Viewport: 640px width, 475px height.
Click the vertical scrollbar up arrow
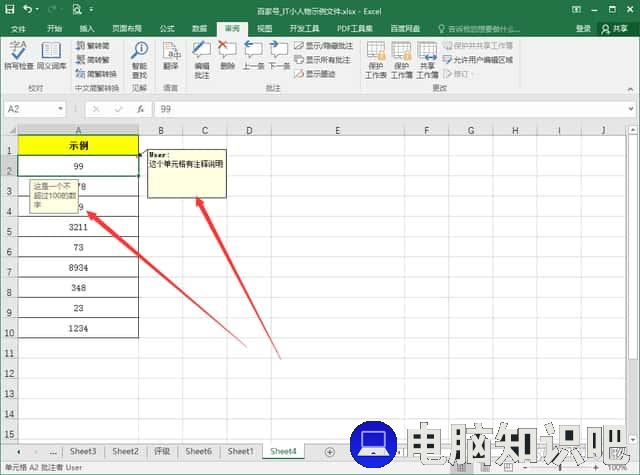pos(633,130)
